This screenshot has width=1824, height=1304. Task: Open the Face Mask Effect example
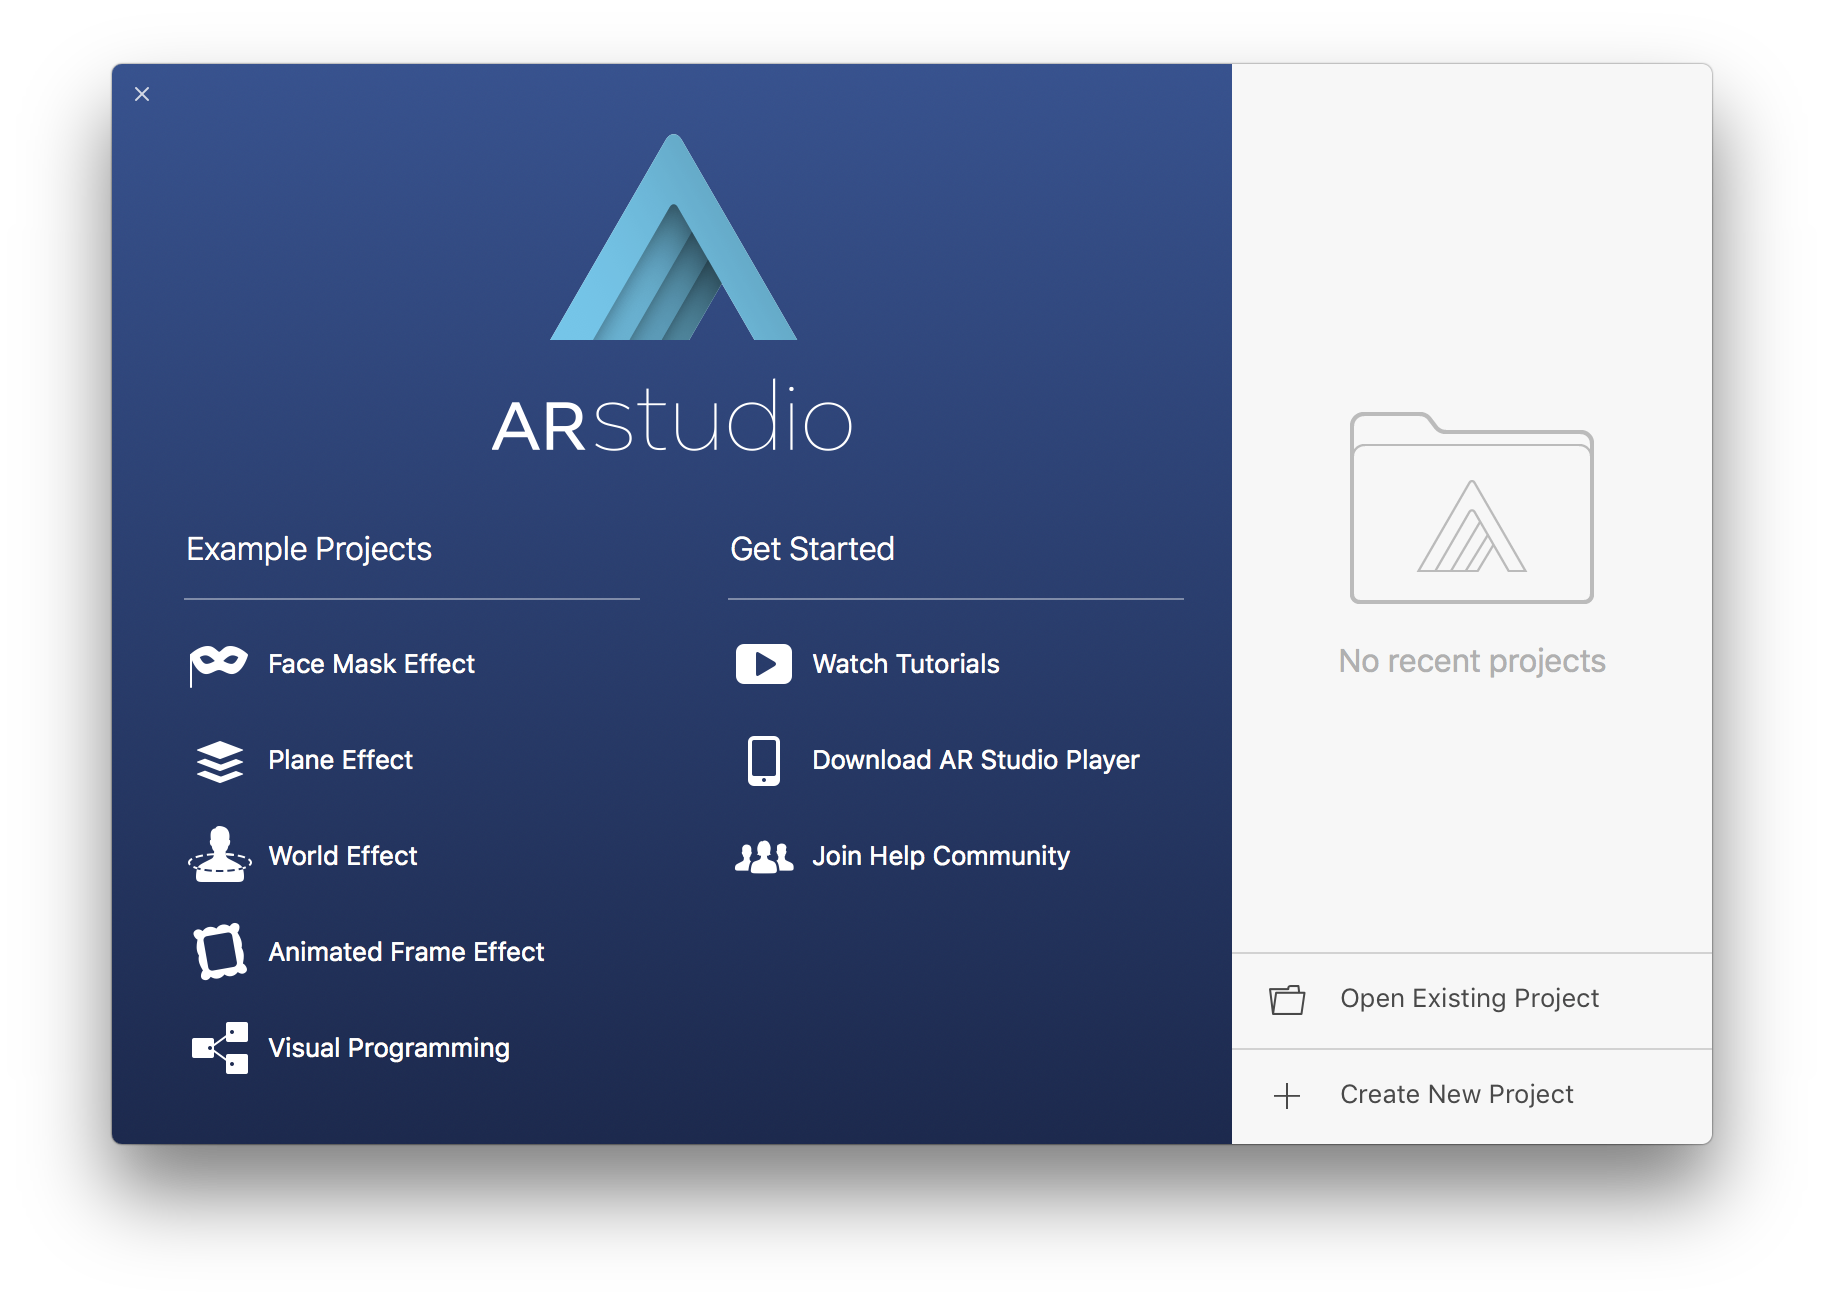tap(371, 664)
